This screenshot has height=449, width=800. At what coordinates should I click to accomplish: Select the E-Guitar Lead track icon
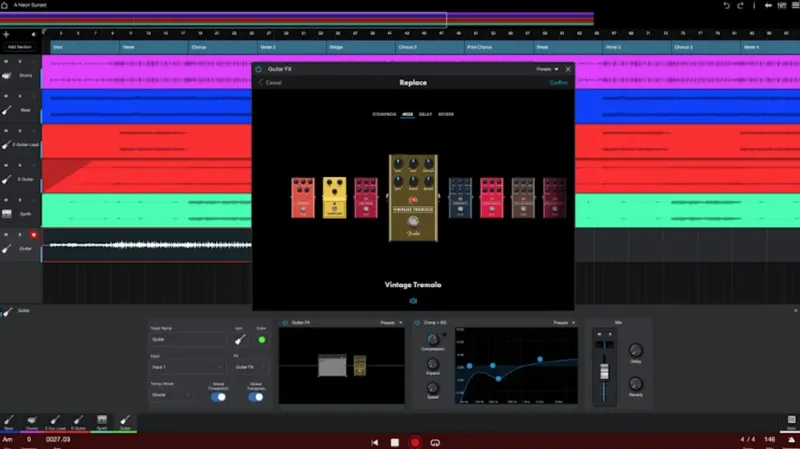click(6, 145)
